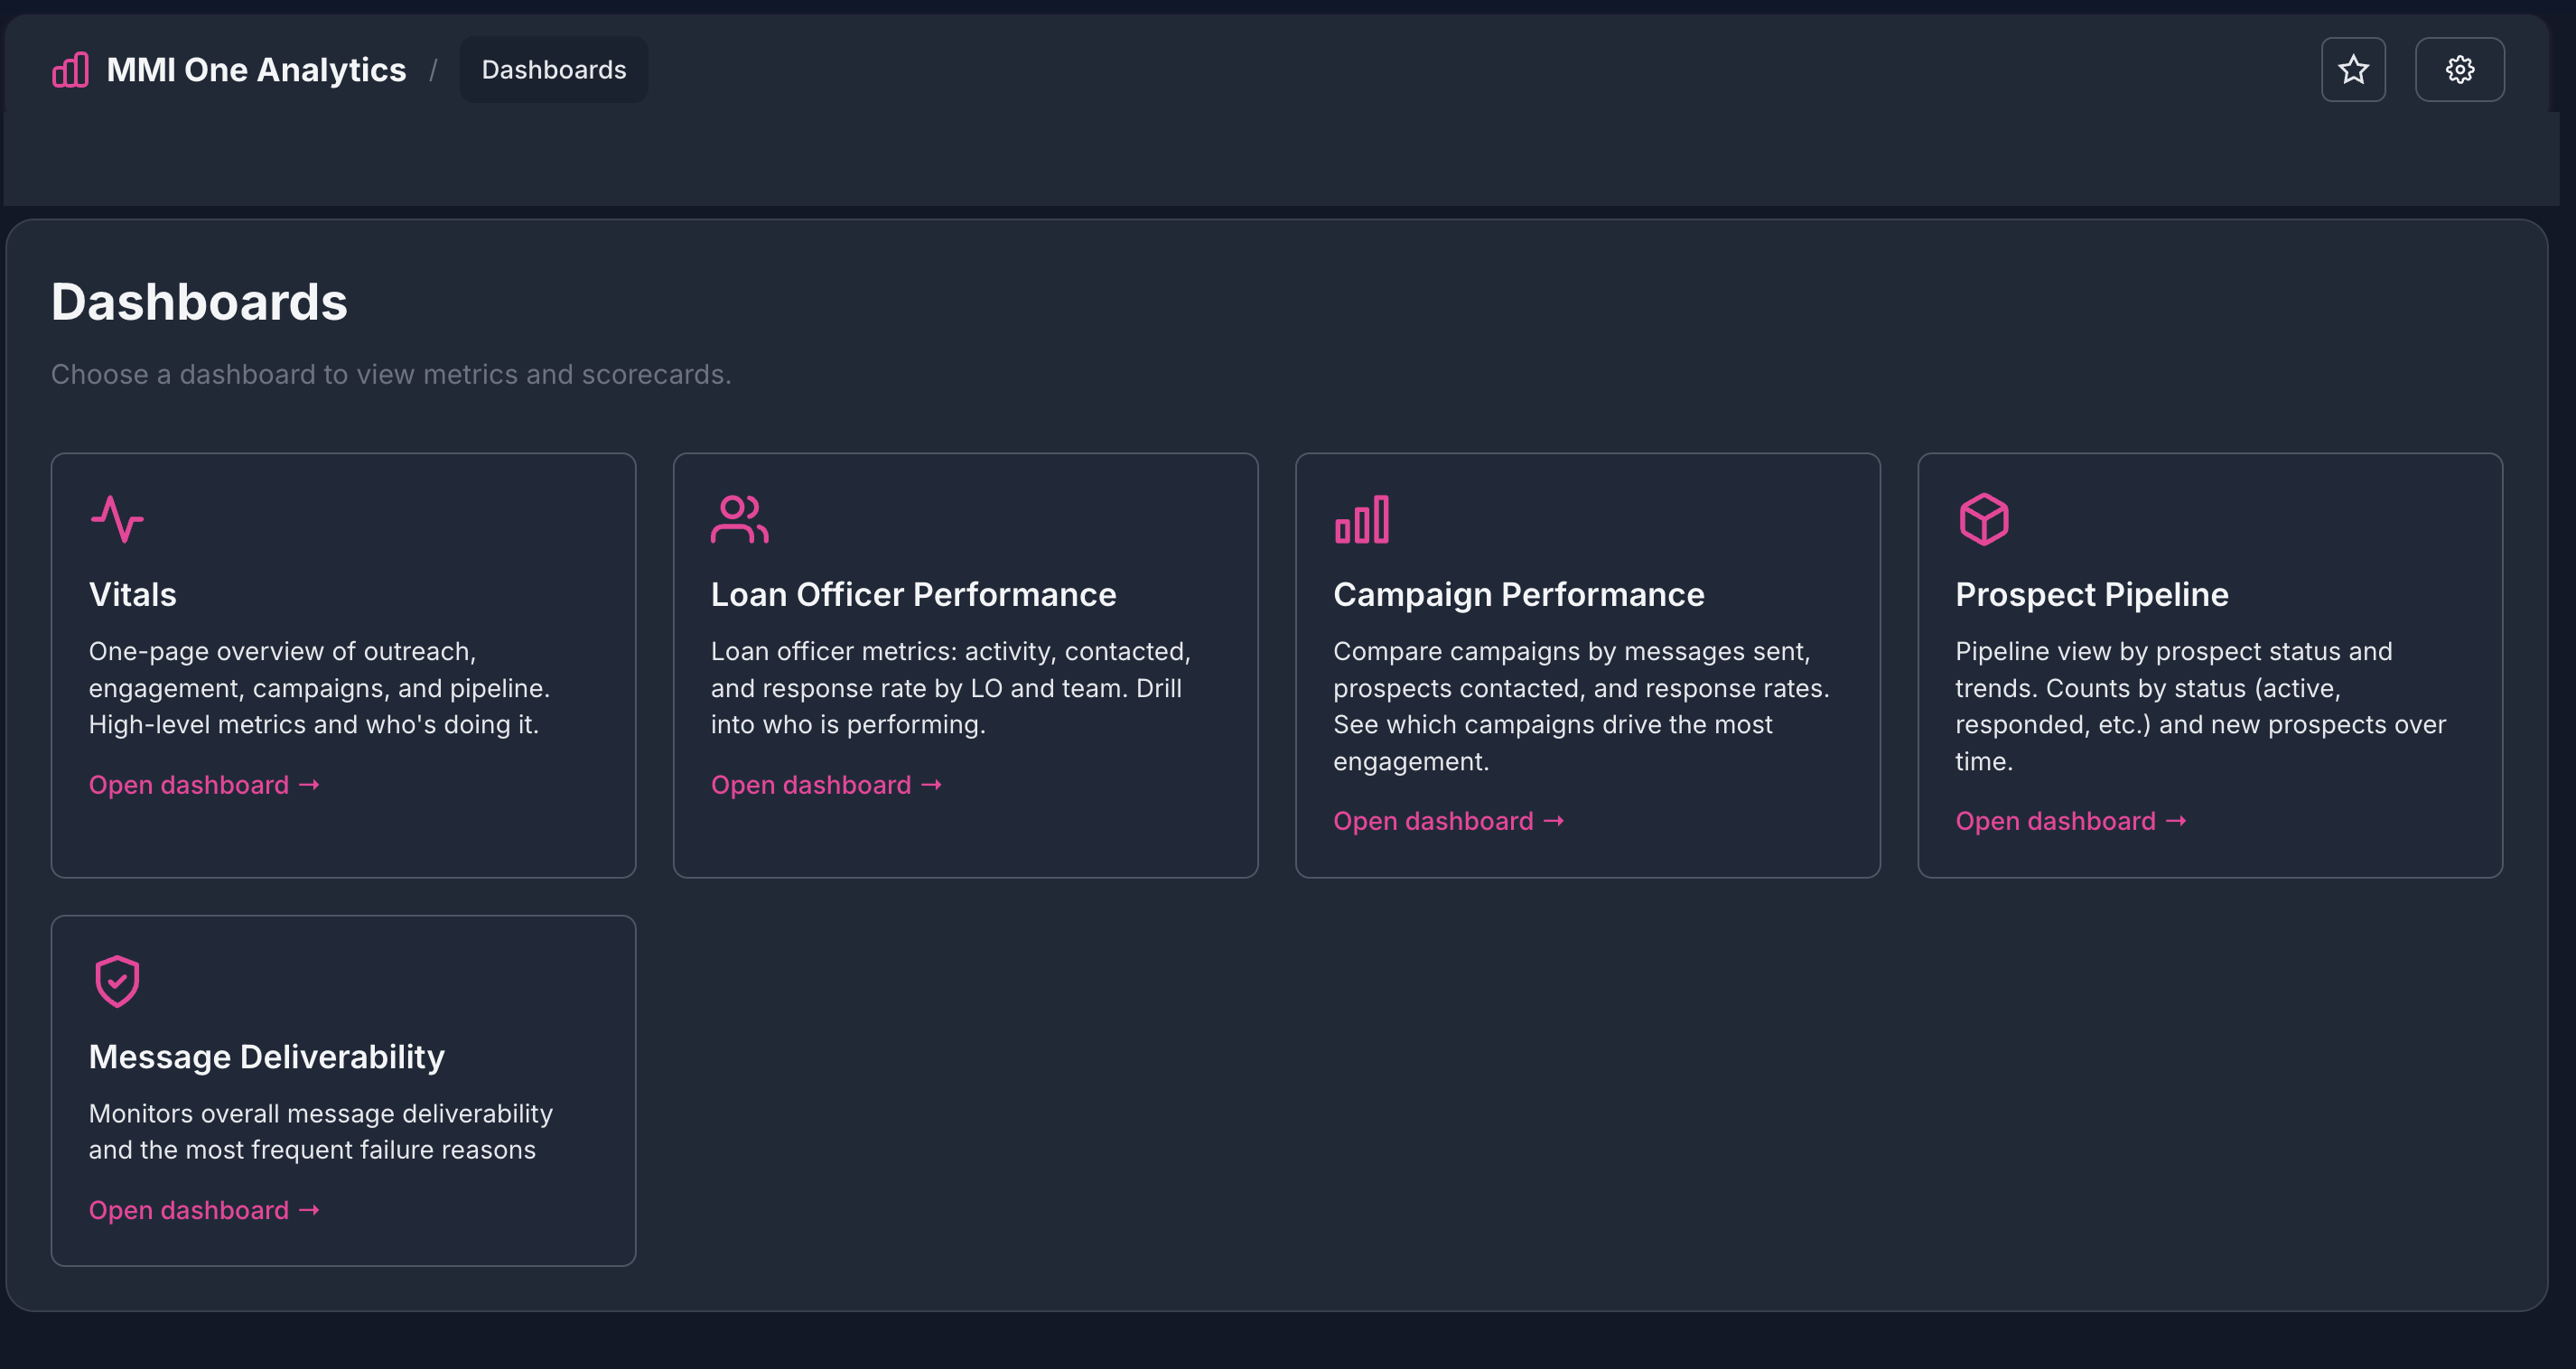Open dashboard link for Campaign Performance
This screenshot has height=1369, width=2576.
coord(1448,821)
